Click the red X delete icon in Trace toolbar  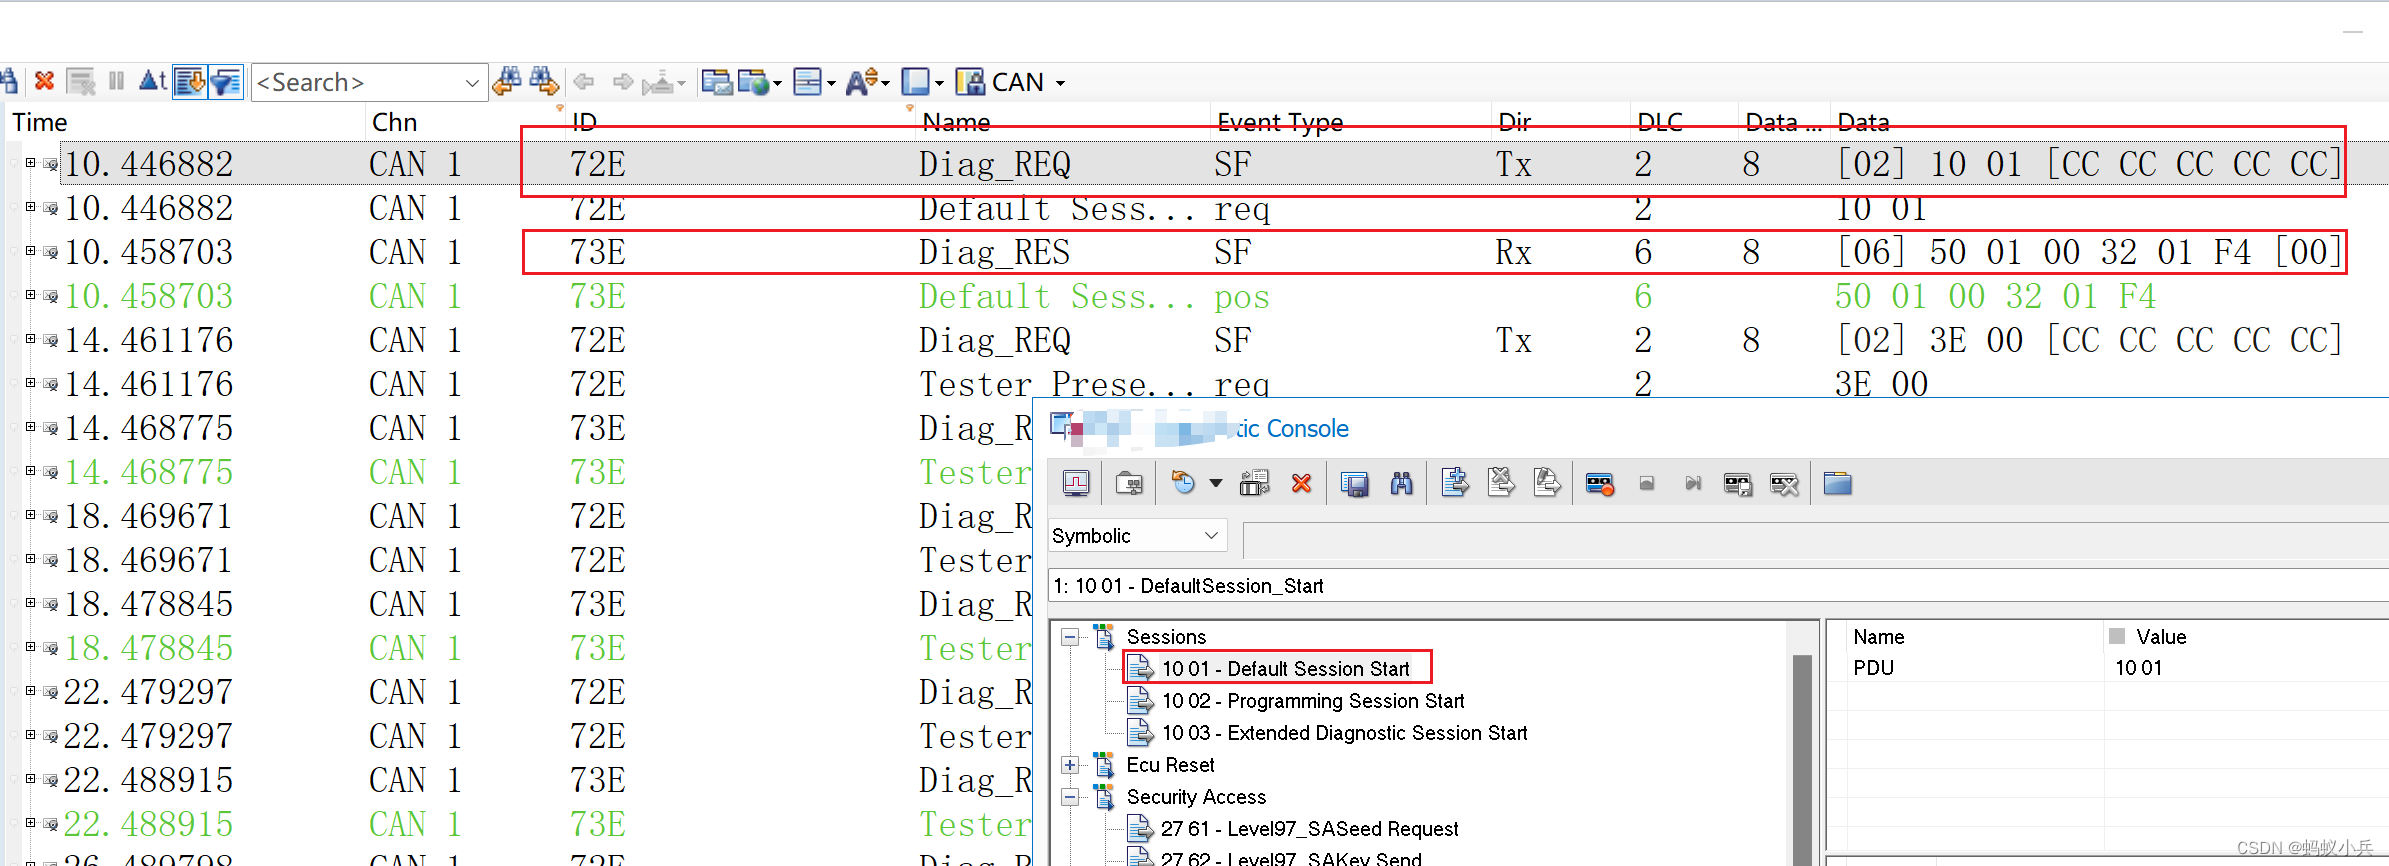pos(44,81)
